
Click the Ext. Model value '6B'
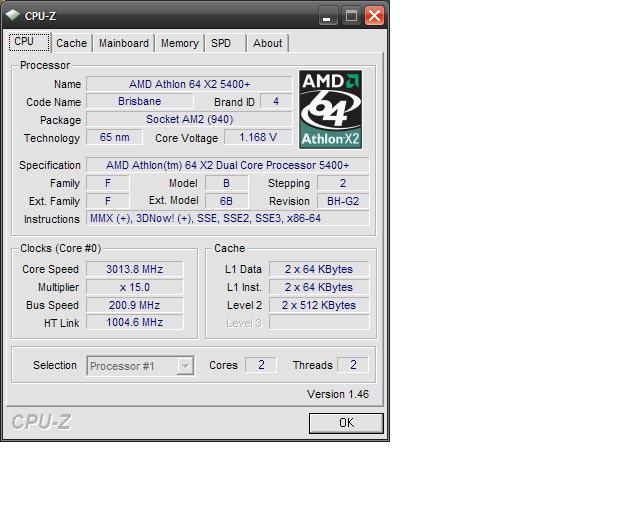227,201
